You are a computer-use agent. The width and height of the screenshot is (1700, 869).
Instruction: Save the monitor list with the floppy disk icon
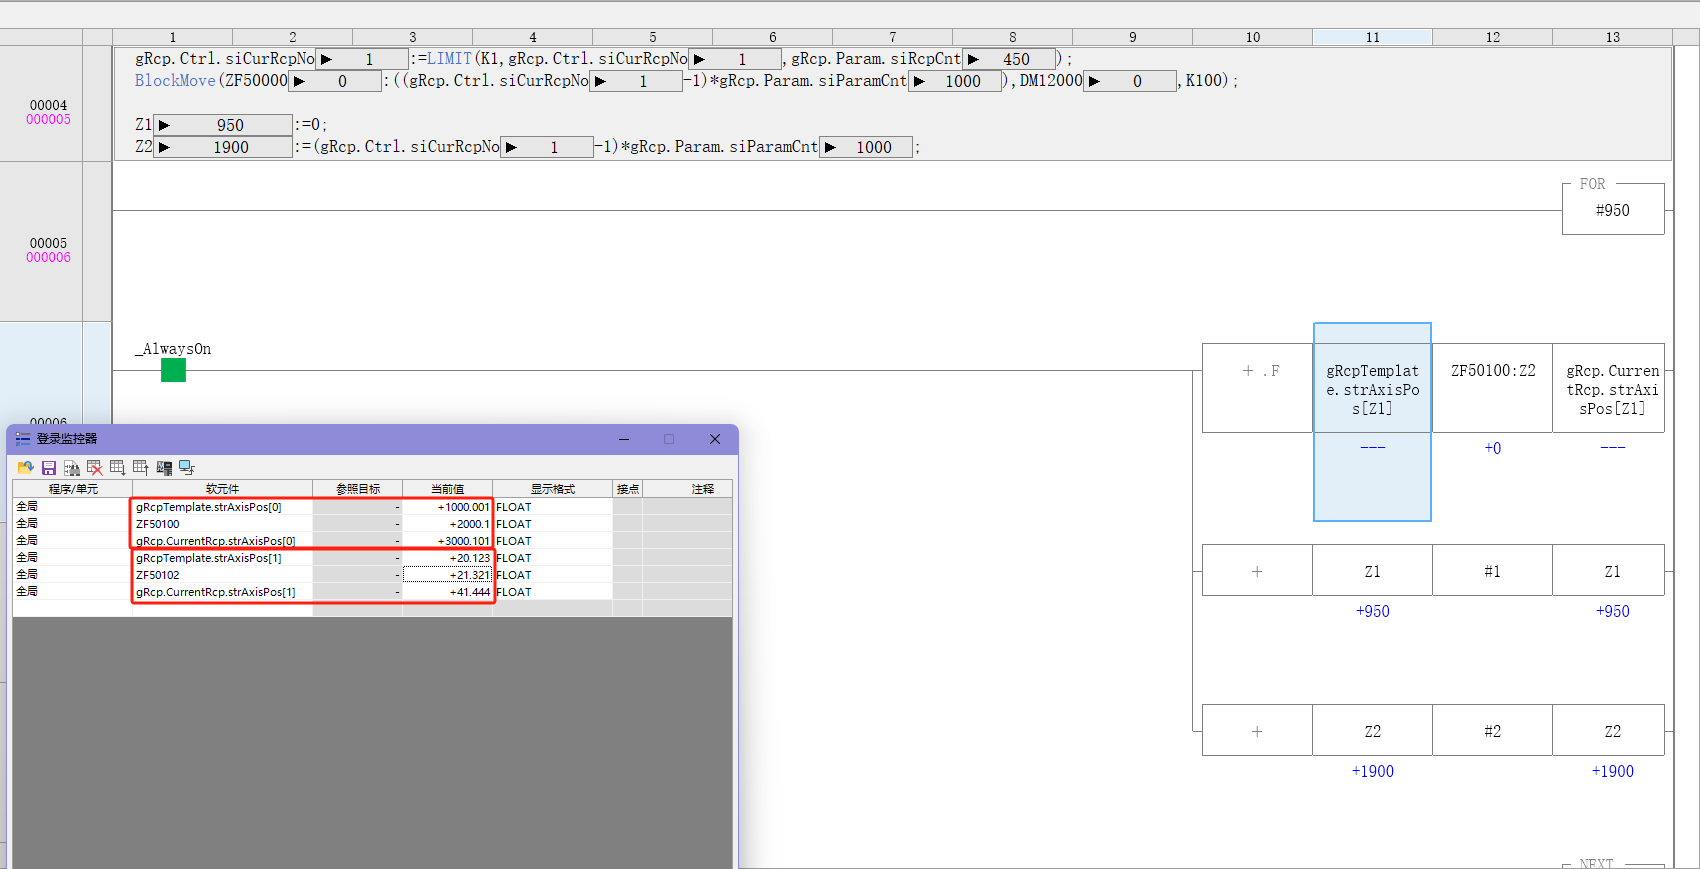click(49, 468)
